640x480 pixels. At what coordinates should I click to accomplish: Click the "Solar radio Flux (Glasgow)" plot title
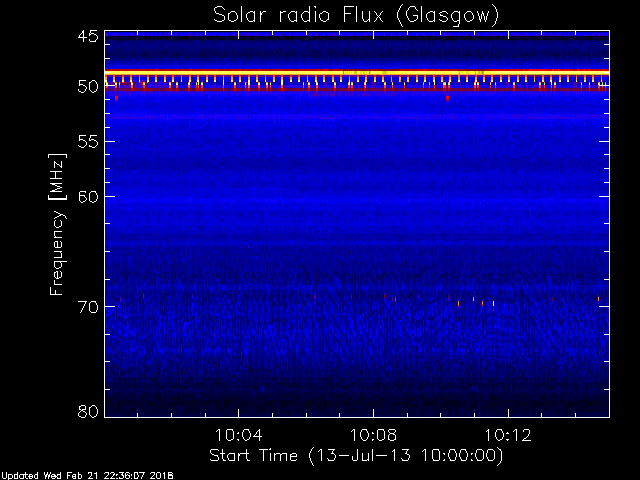pyautogui.click(x=355, y=15)
